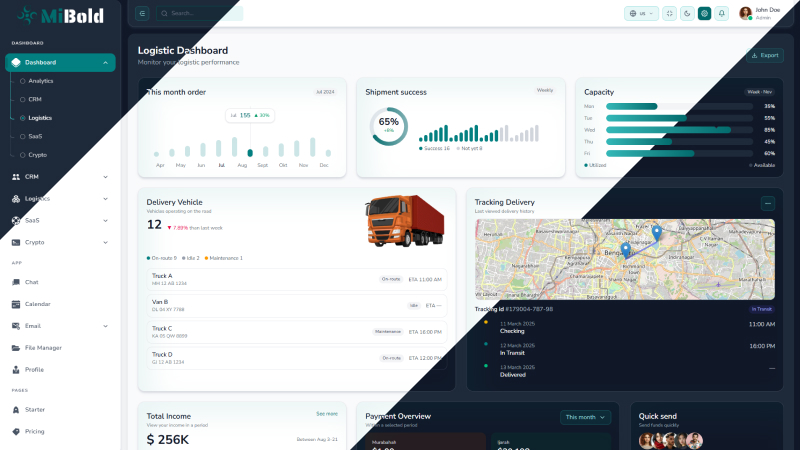The height and width of the screenshot is (450, 800).
Task: Click the Truck C Maintenance row
Action: tap(297, 332)
